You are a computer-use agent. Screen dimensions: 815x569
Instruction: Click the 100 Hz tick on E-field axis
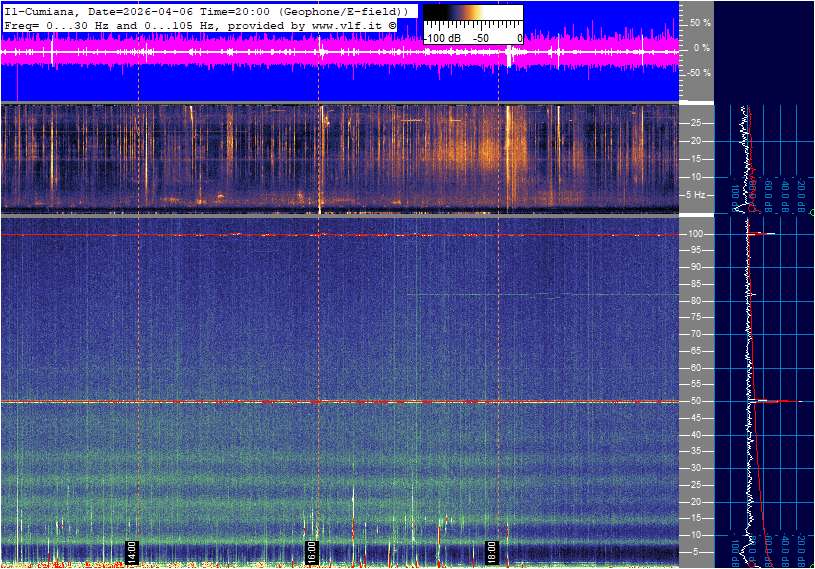pos(696,234)
